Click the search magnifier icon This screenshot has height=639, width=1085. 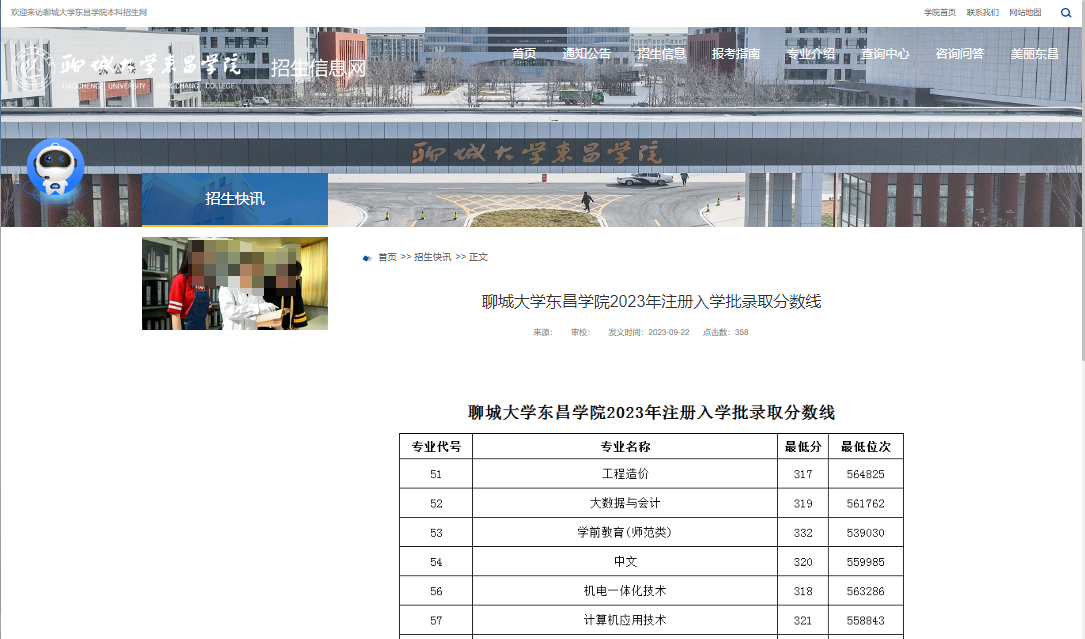tap(1066, 12)
